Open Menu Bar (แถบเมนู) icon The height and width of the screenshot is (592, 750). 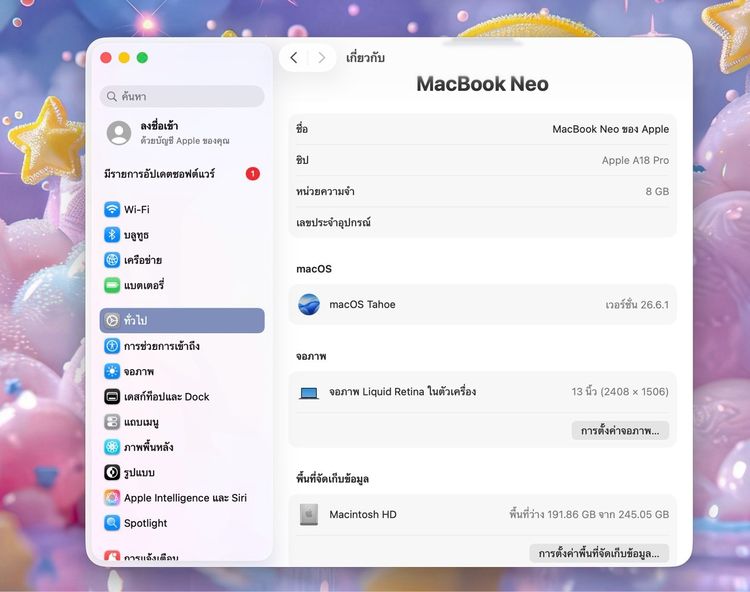pyautogui.click(x=112, y=422)
